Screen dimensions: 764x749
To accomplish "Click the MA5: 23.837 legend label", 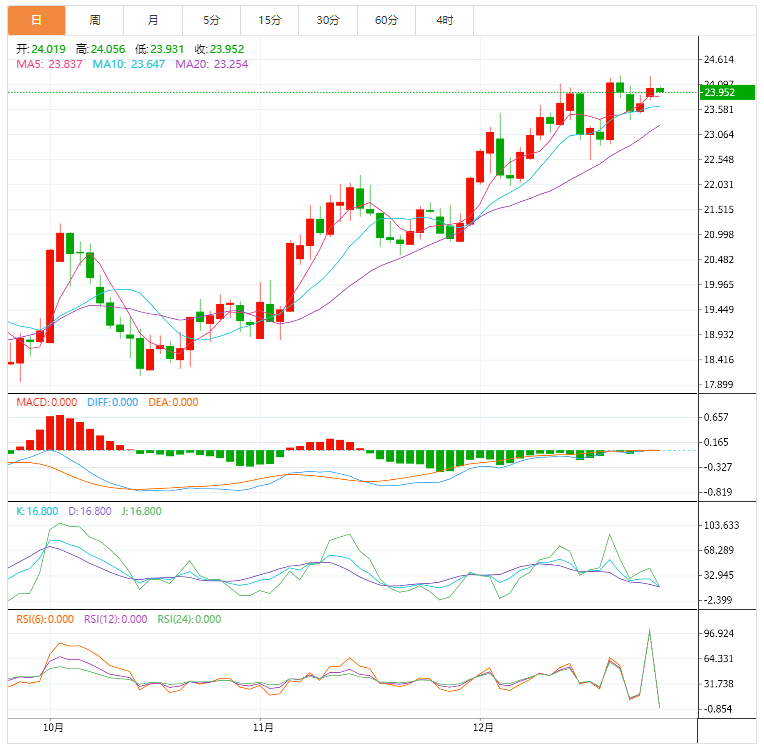I will 48,64.
